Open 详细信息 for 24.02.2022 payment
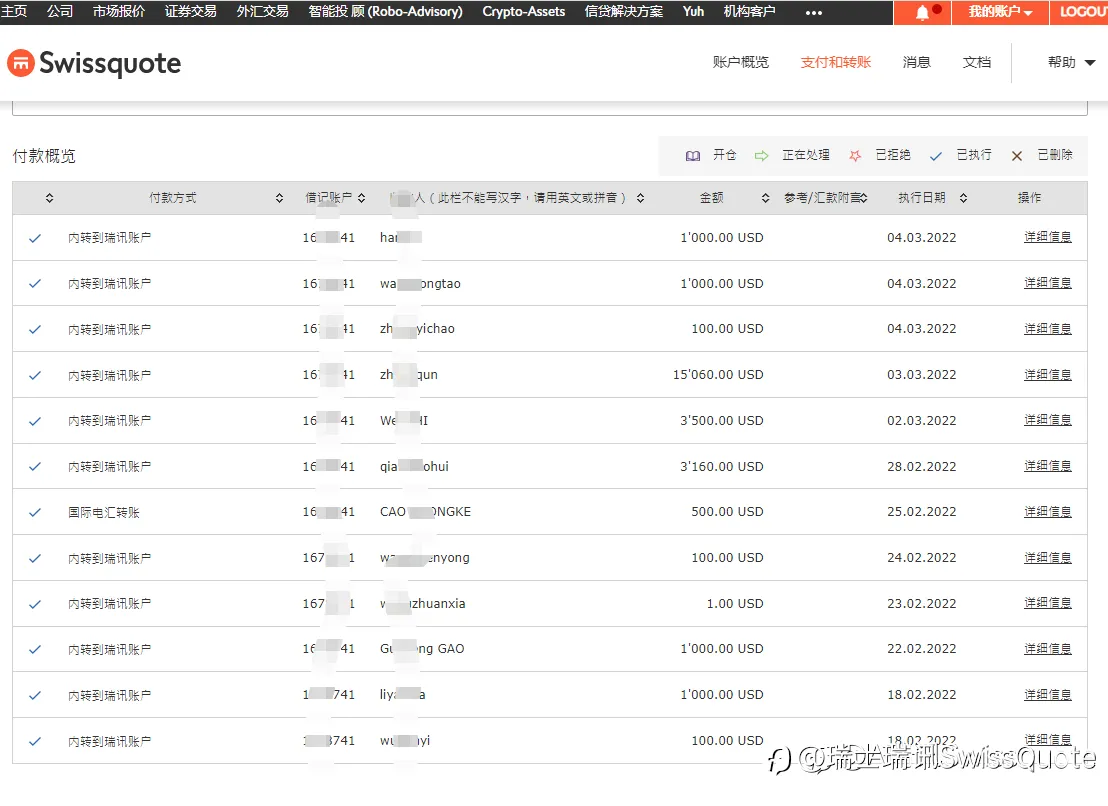1108x806 pixels. [1047, 557]
